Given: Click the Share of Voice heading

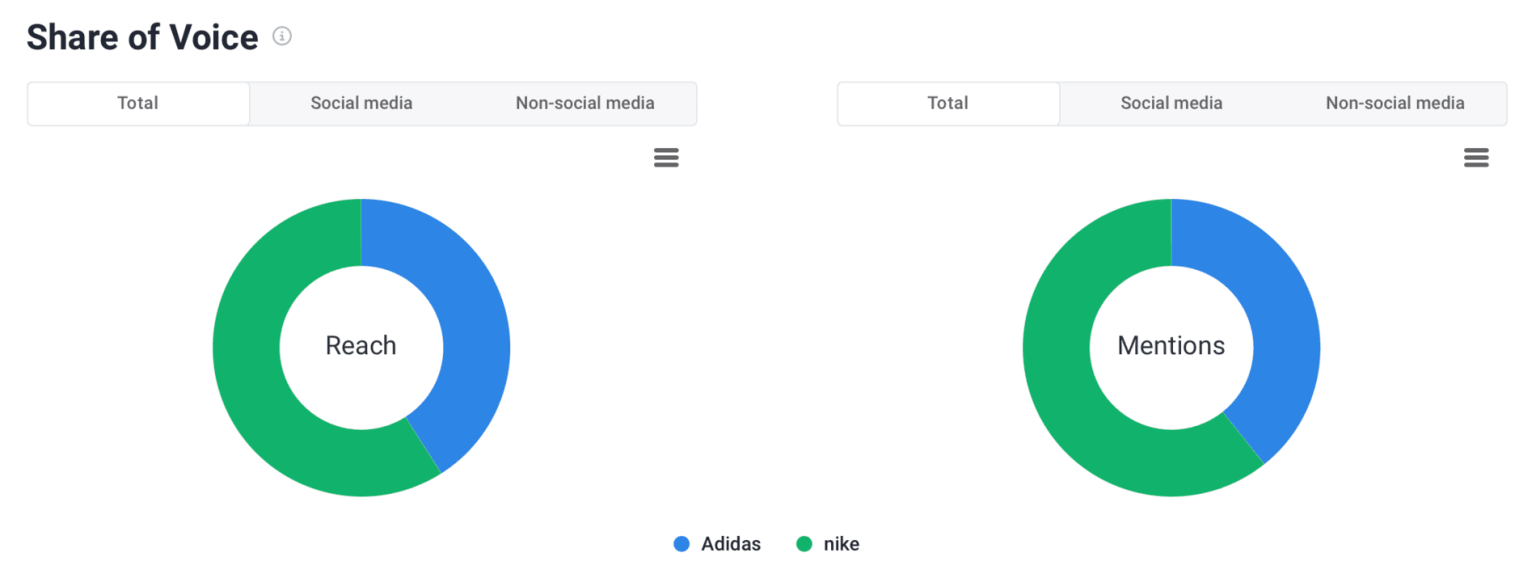Looking at the screenshot, I should (141, 36).
